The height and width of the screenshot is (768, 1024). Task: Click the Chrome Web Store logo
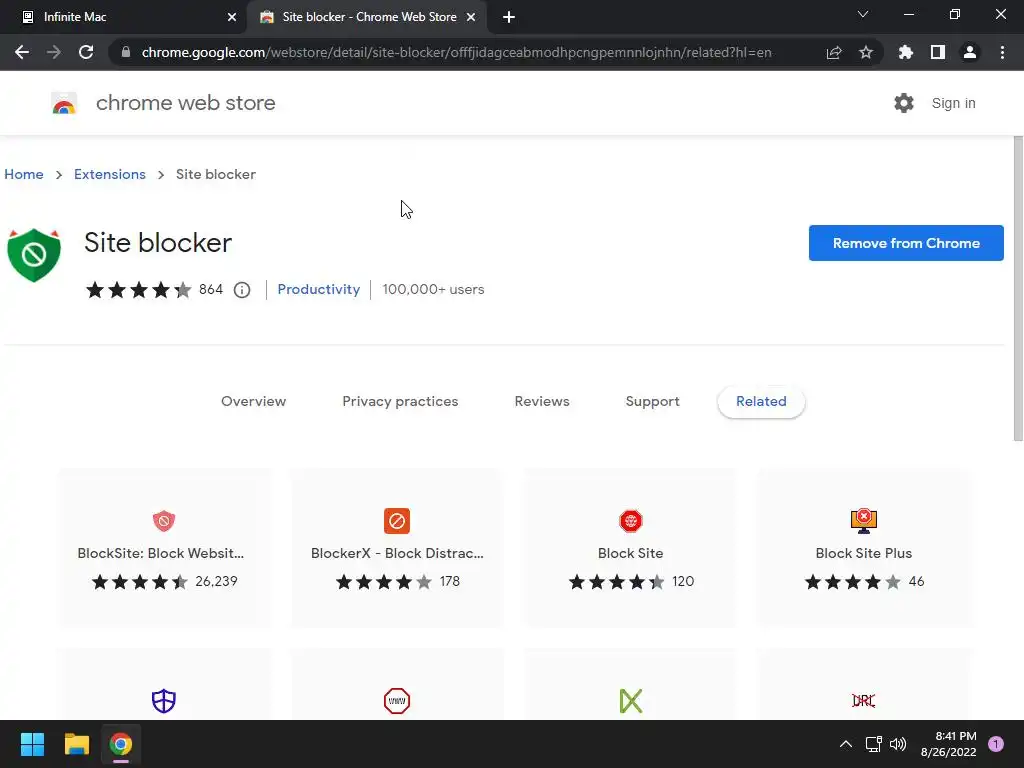(64, 103)
